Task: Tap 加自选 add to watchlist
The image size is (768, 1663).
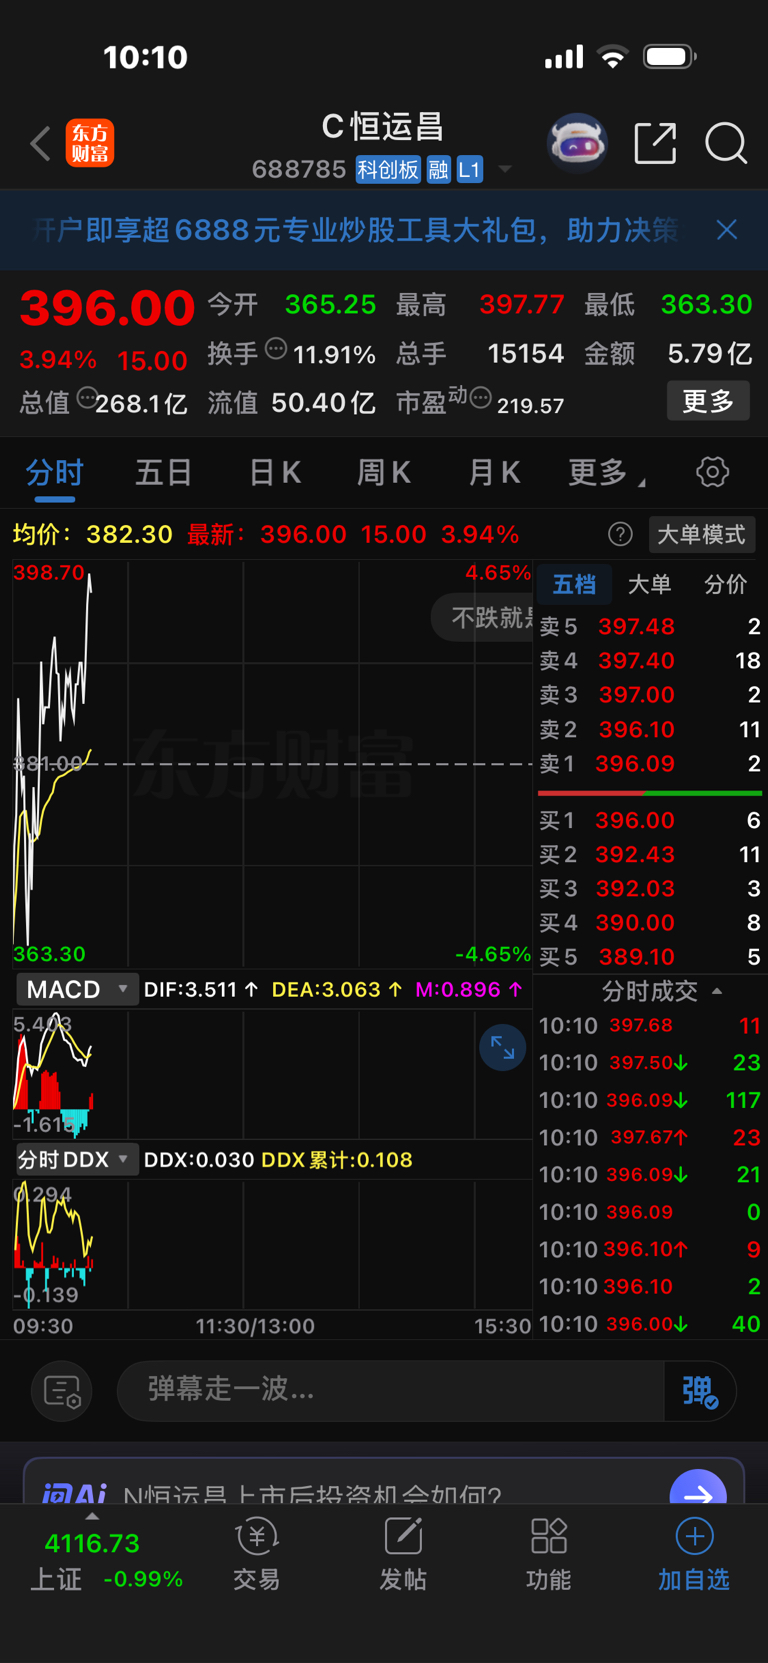Action: click(x=694, y=1554)
